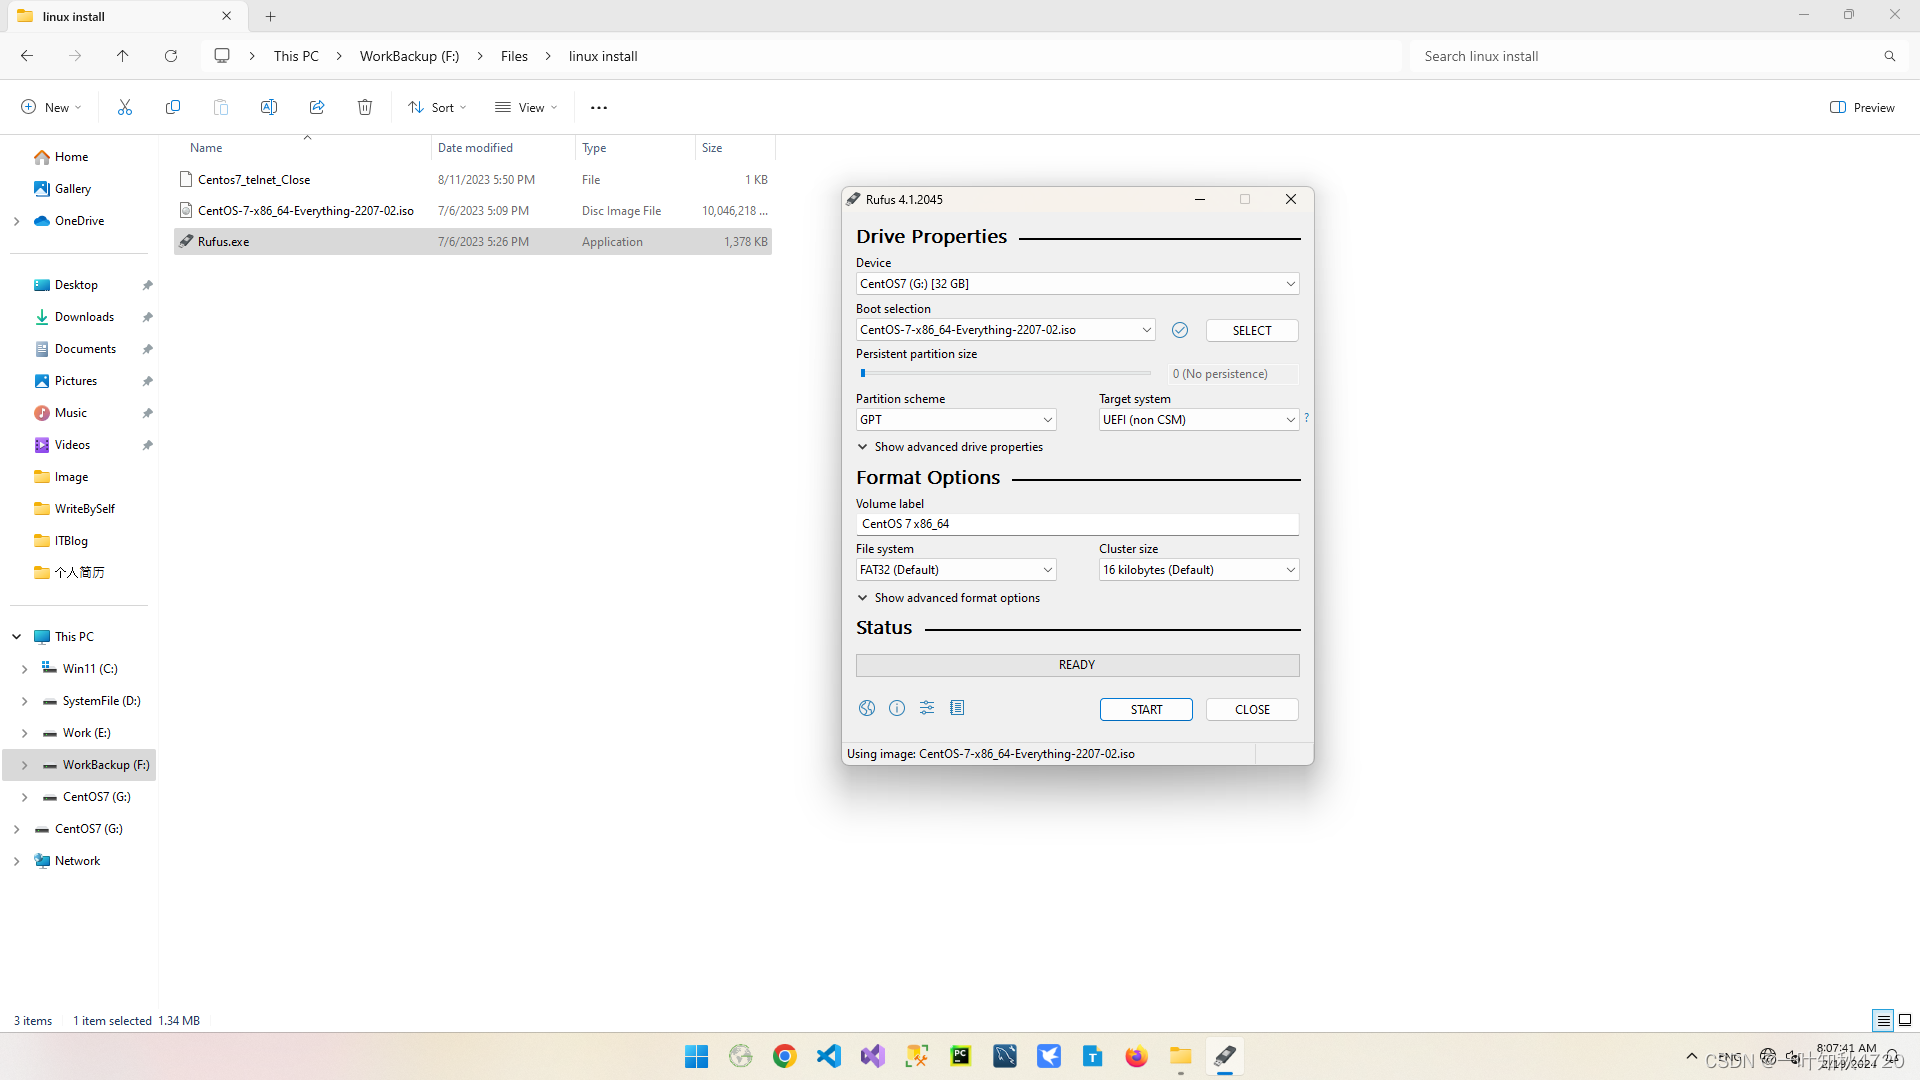The image size is (1920, 1080).
Task: Open Visual Studio Code from the taskbar
Action: coord(829,1056)
